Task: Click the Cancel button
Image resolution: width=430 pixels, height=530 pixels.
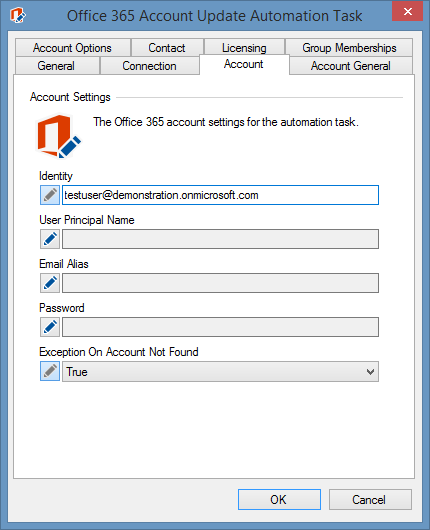Action: pyautogui.click(x=370, y=499)
